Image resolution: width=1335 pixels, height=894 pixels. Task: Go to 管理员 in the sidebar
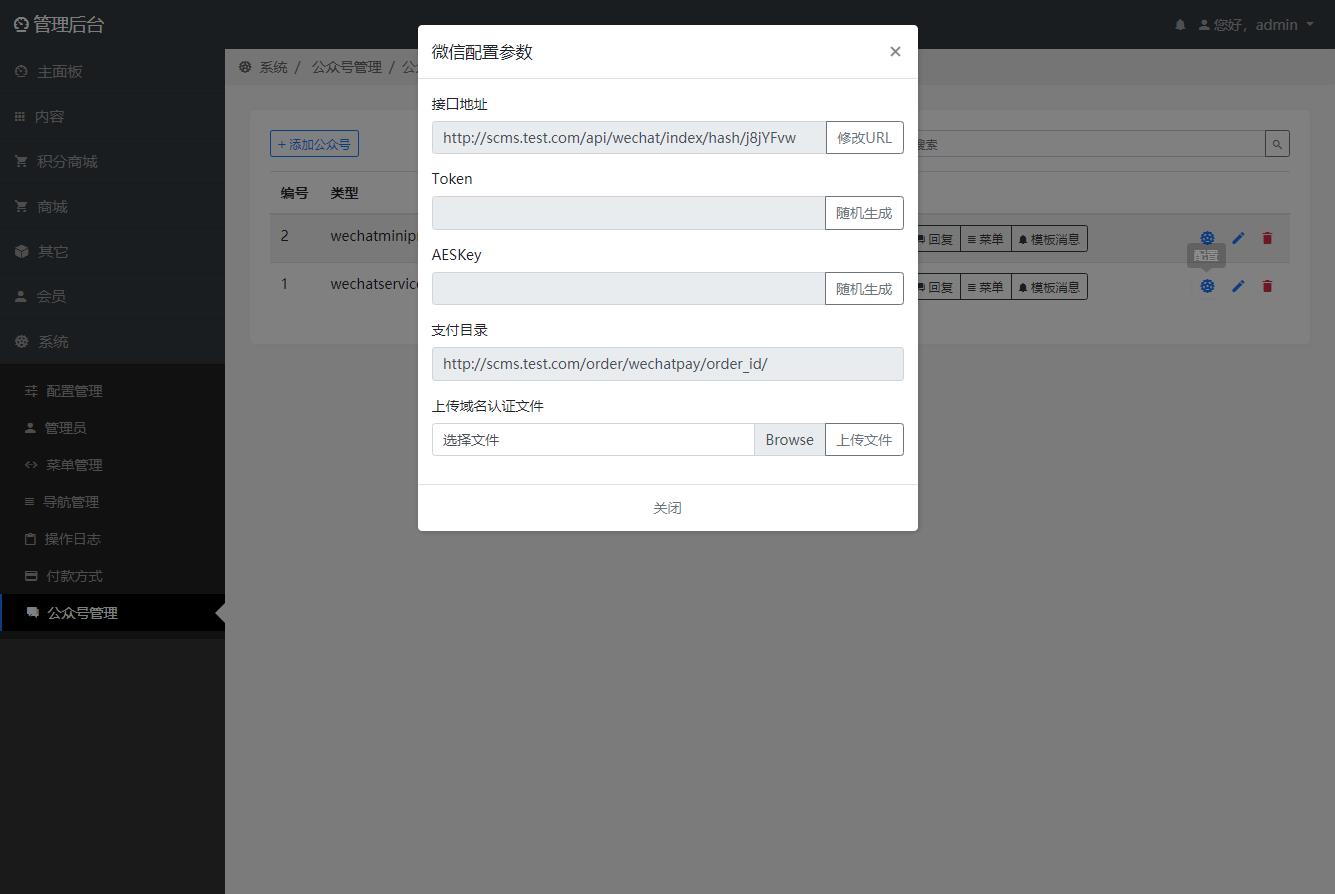(112, 428)
